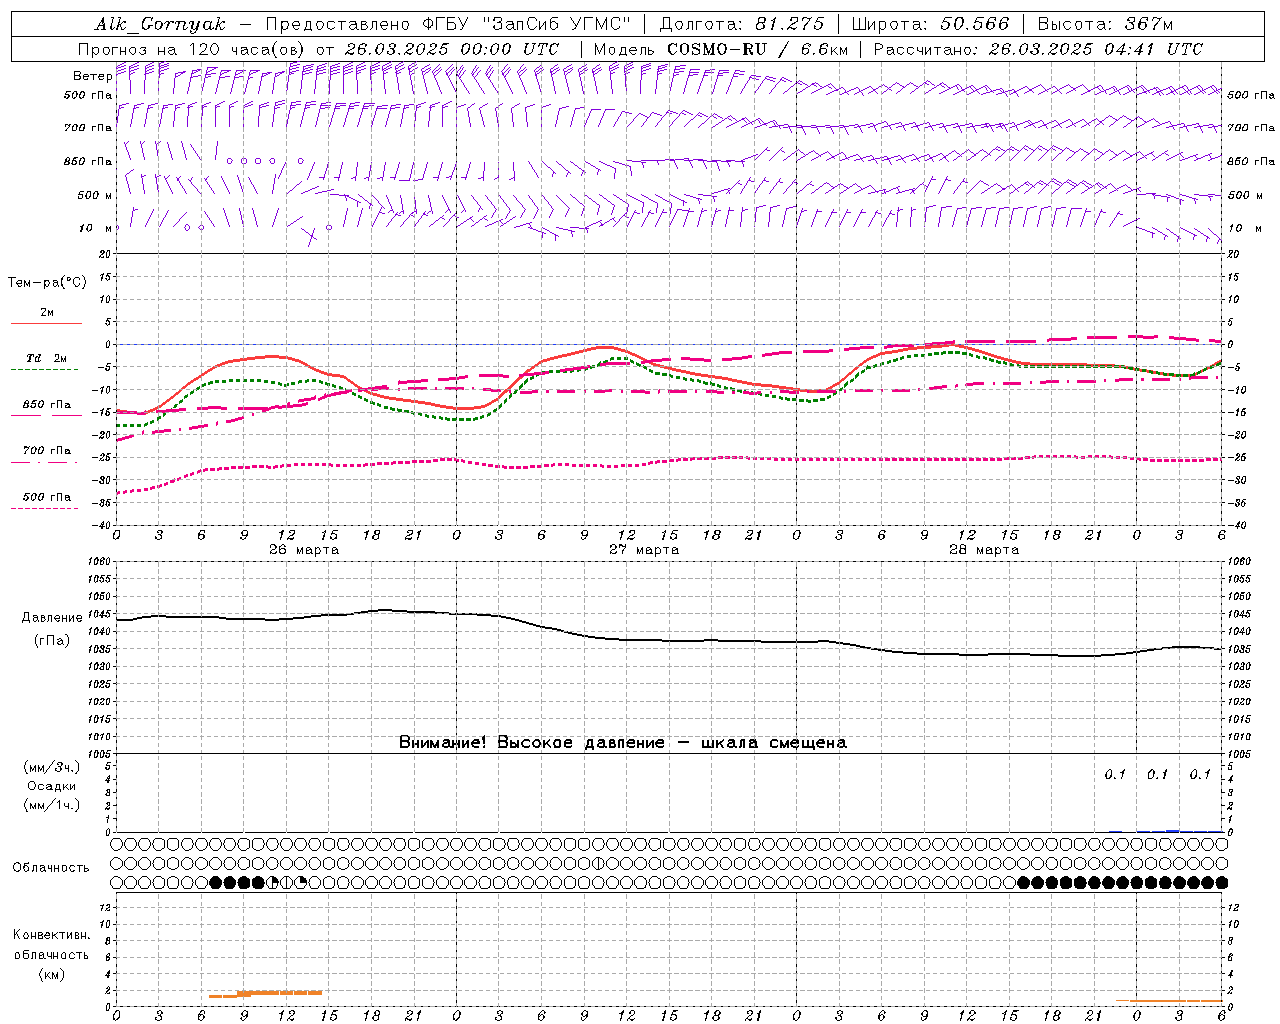The height and width of the screenshot is (1024, 1280).
Task: Click the 'Осадки' precipitation label
Action: (52, 786)
